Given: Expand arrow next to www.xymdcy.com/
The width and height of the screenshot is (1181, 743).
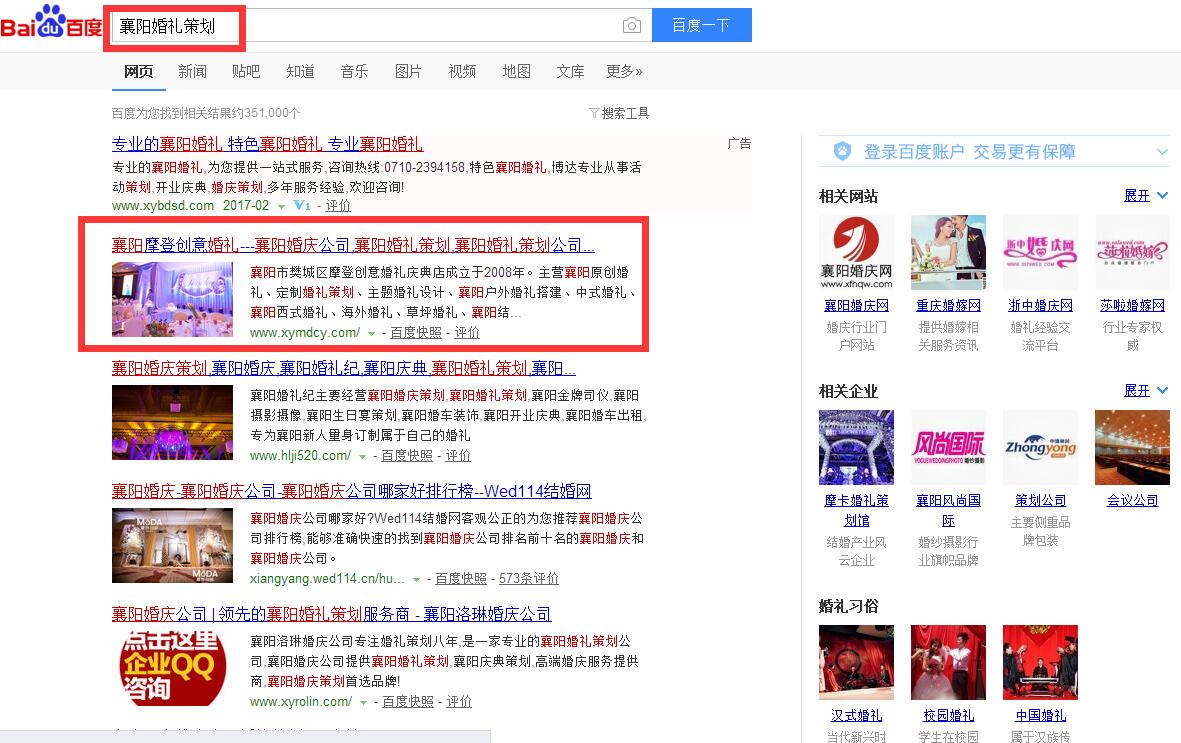Looking at the screenshot, I should [x=371, y=334].
